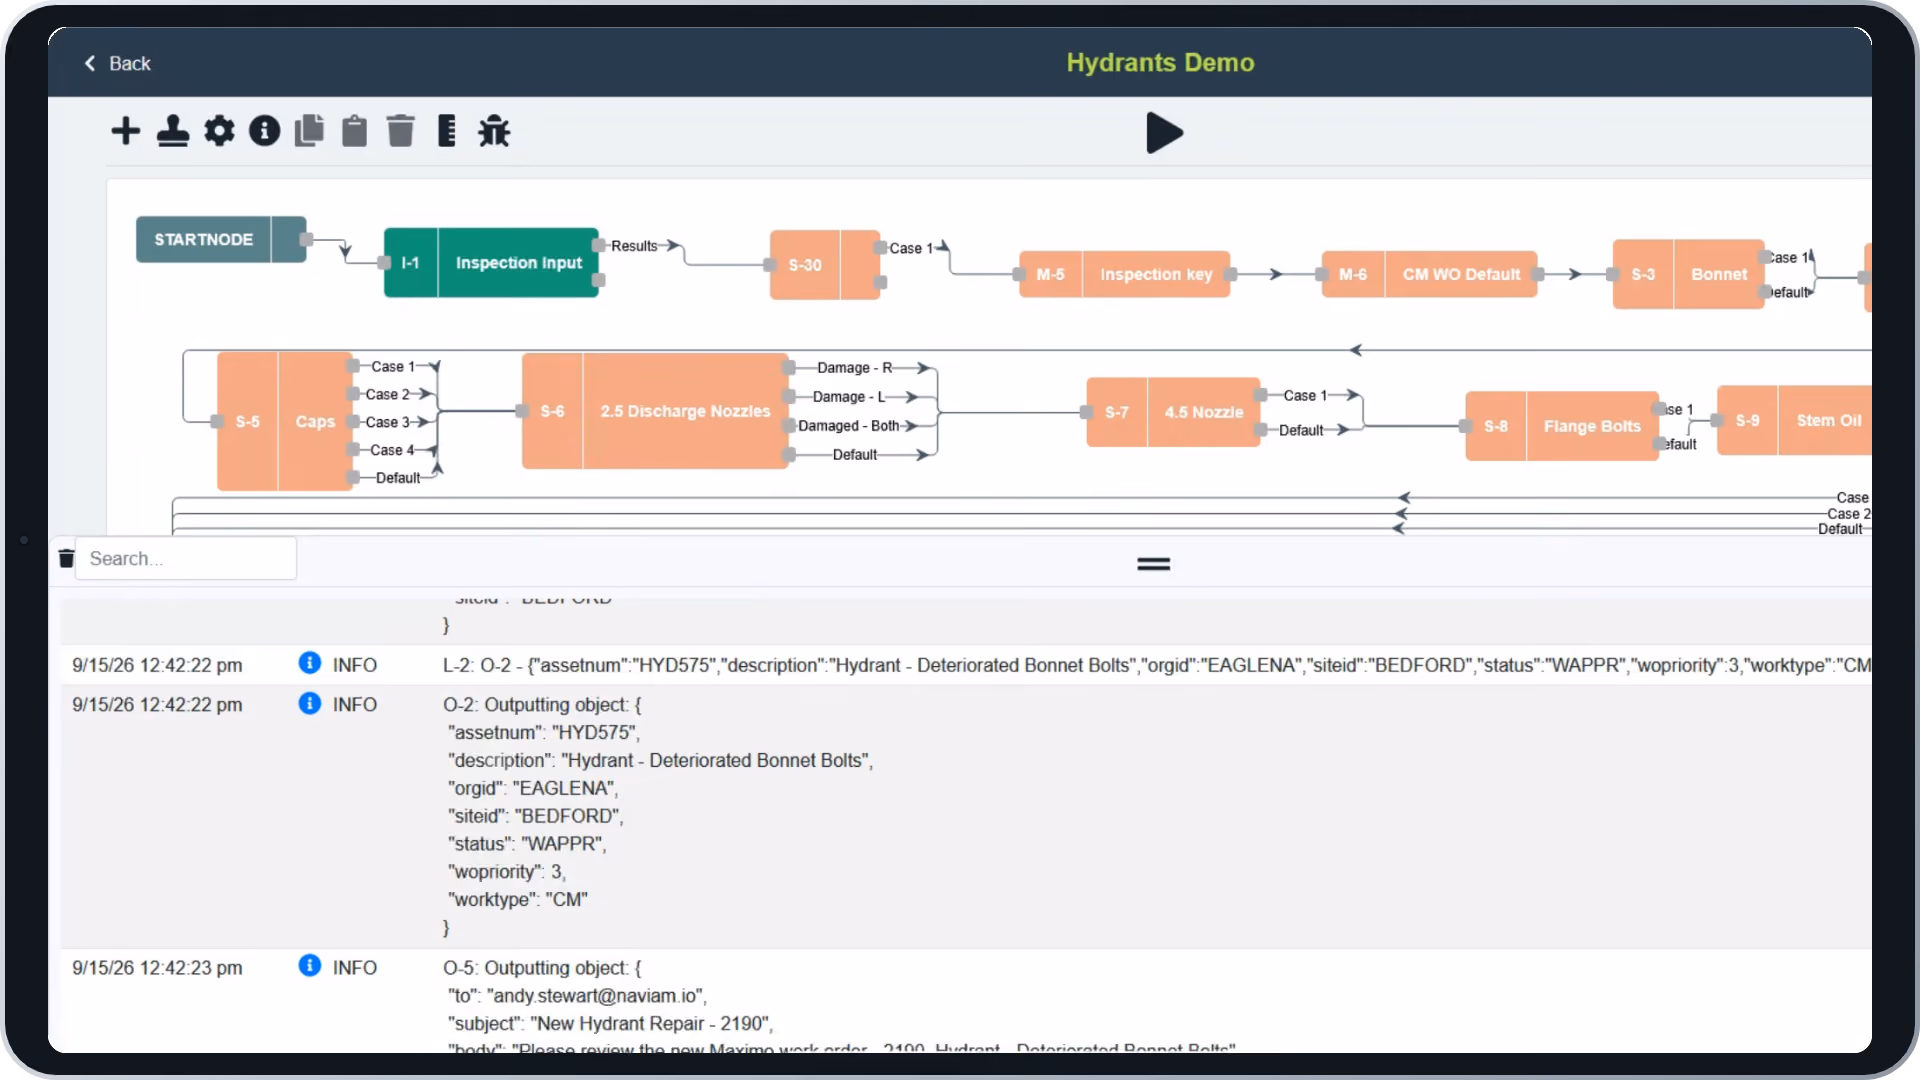Select the M-5 Inspection key node
The image size is (1920, 1080).
point(1124,274)
